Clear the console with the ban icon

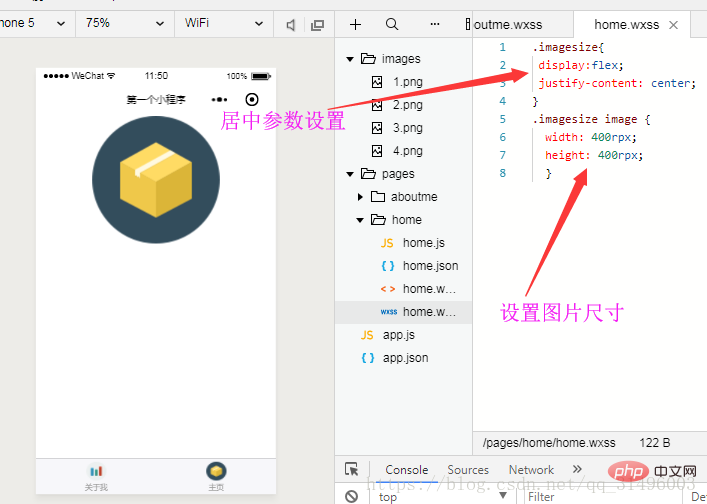[x=352, y=496]
